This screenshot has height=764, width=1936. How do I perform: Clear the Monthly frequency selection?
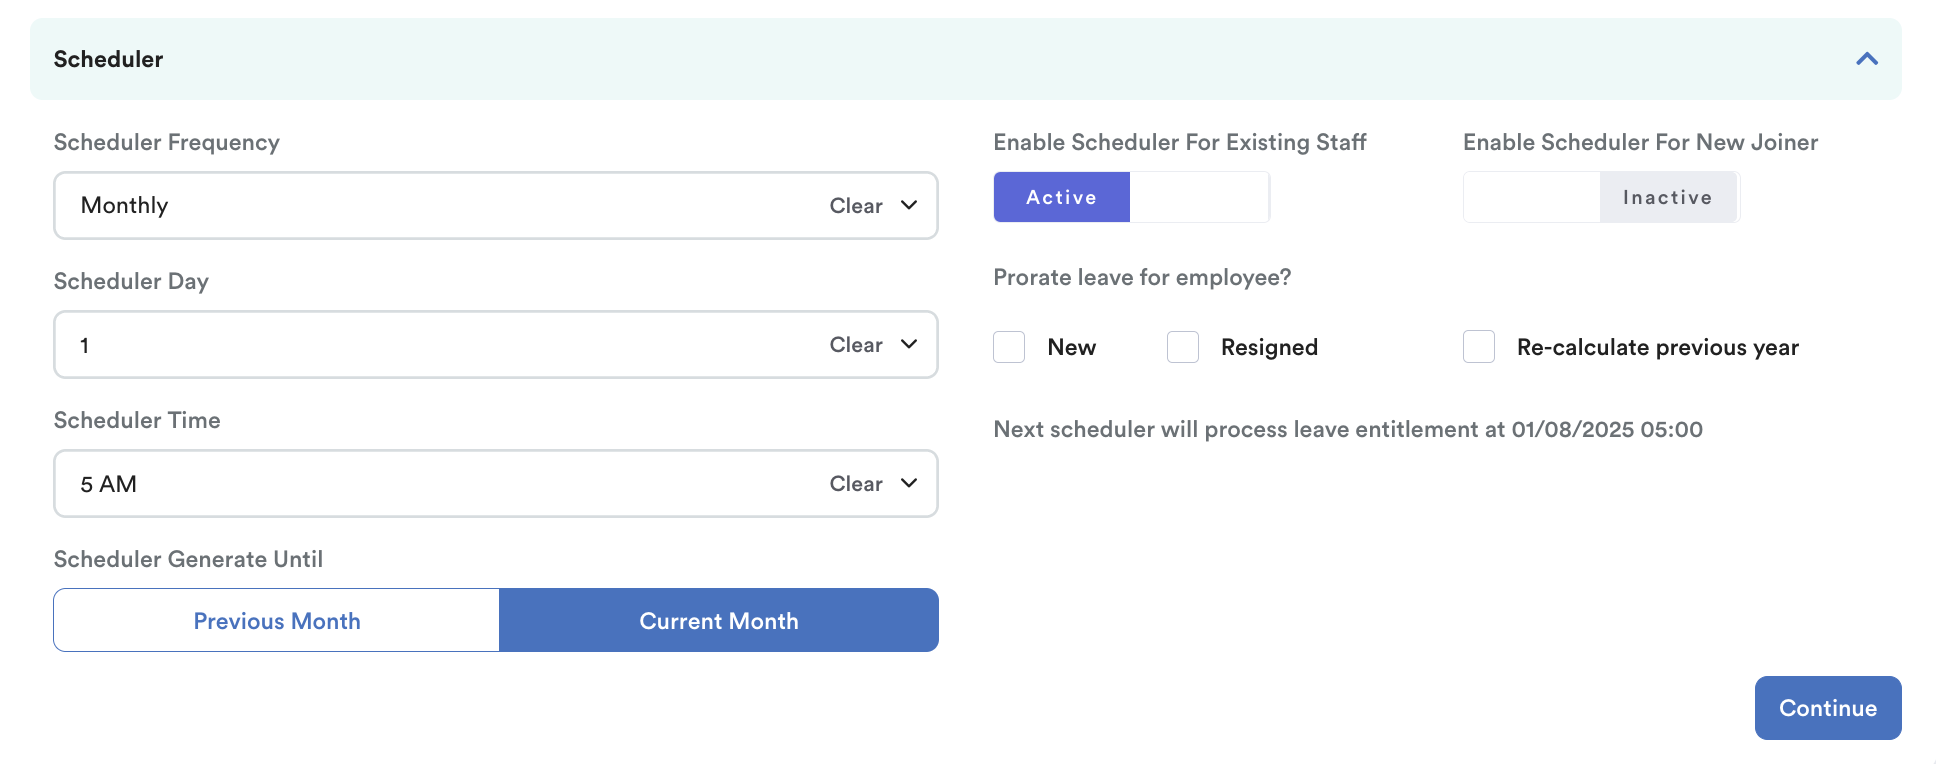(x=855, y=206)
